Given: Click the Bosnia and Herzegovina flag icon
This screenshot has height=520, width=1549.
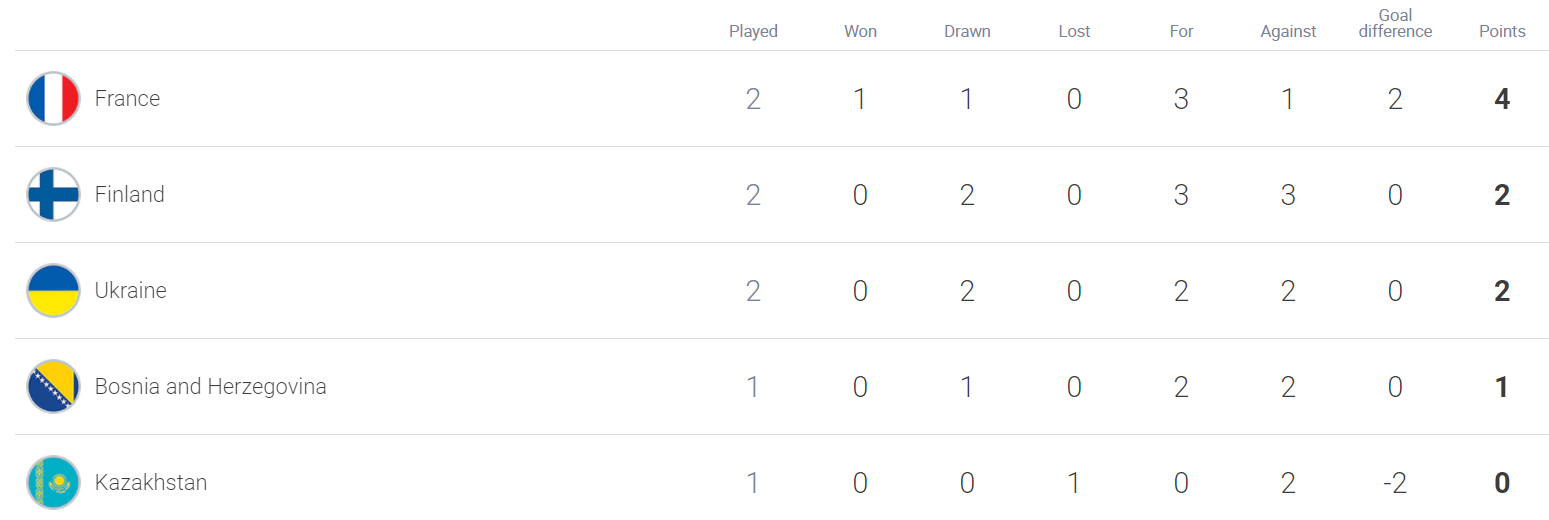Looking at the screenshot, I should [x=53, y=386].
